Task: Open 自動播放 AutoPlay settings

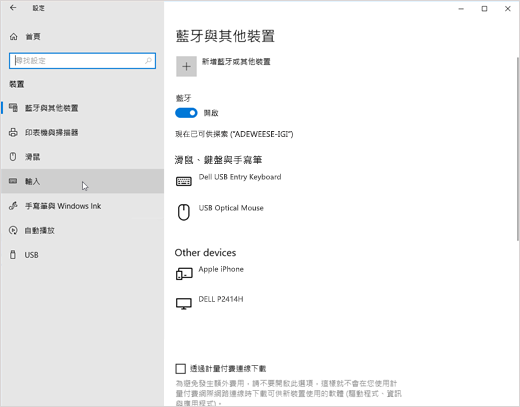Action: coord(82,230)
